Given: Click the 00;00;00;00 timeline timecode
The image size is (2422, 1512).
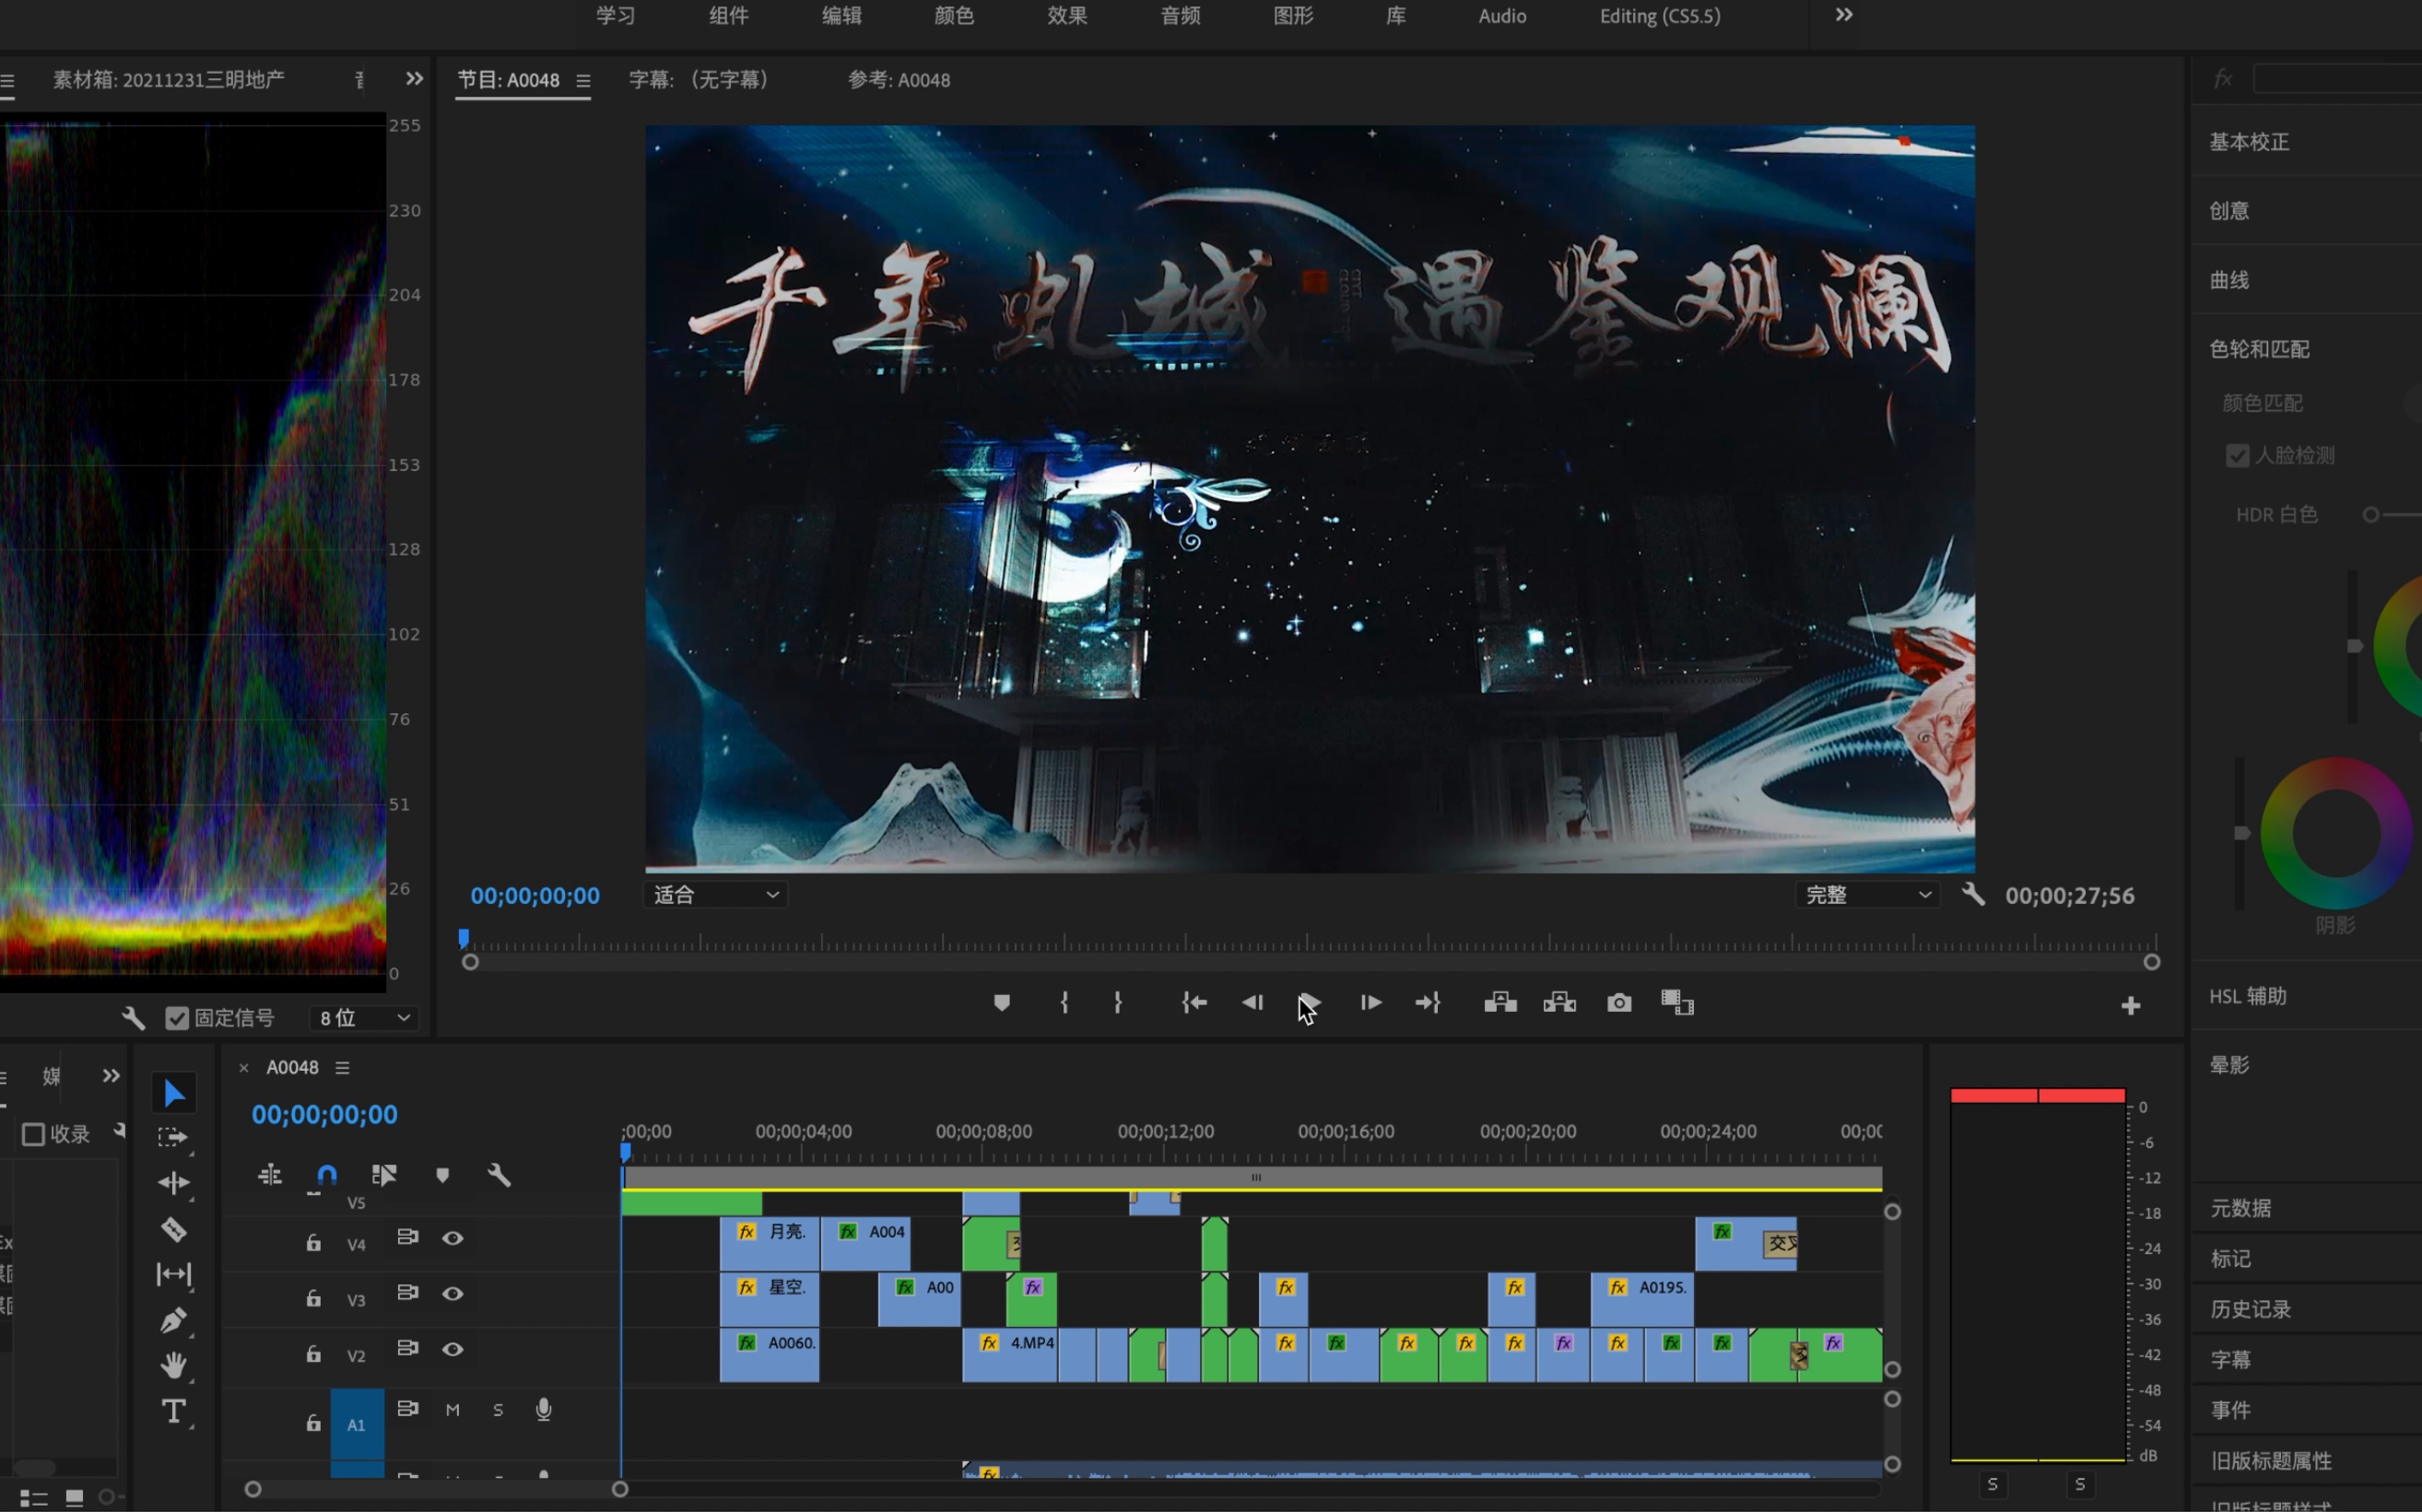Looking at the screenshot, I should [x=324, y=1114].
